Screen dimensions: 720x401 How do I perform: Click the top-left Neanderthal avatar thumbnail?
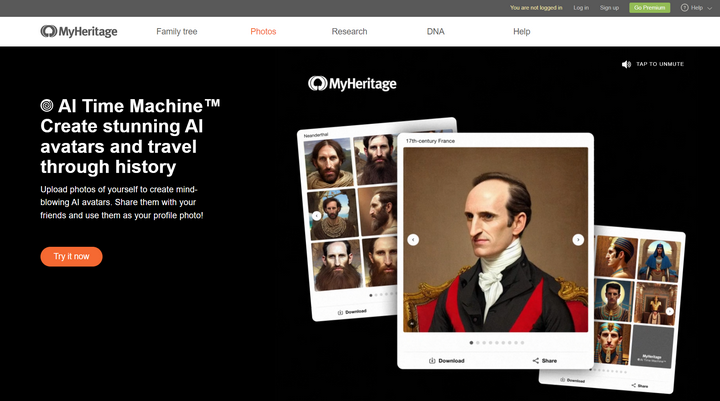(x=328, y=163)
